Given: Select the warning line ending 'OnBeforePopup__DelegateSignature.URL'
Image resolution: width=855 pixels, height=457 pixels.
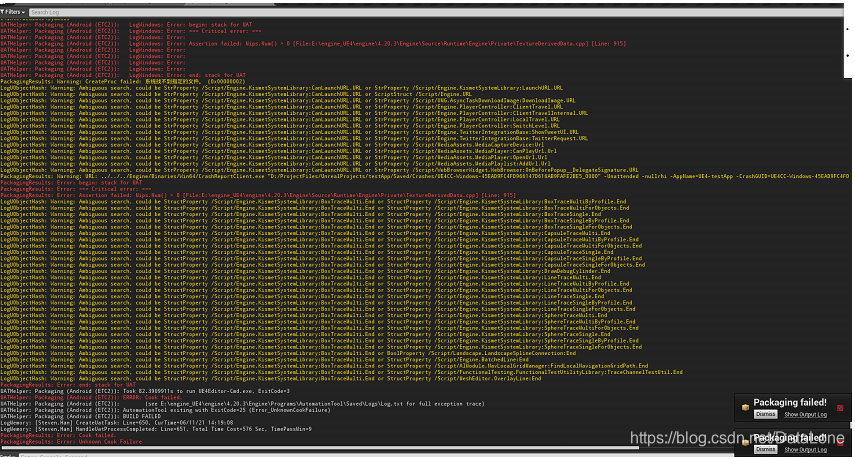Looking at the screenshot, I should [x=319, y=170].
